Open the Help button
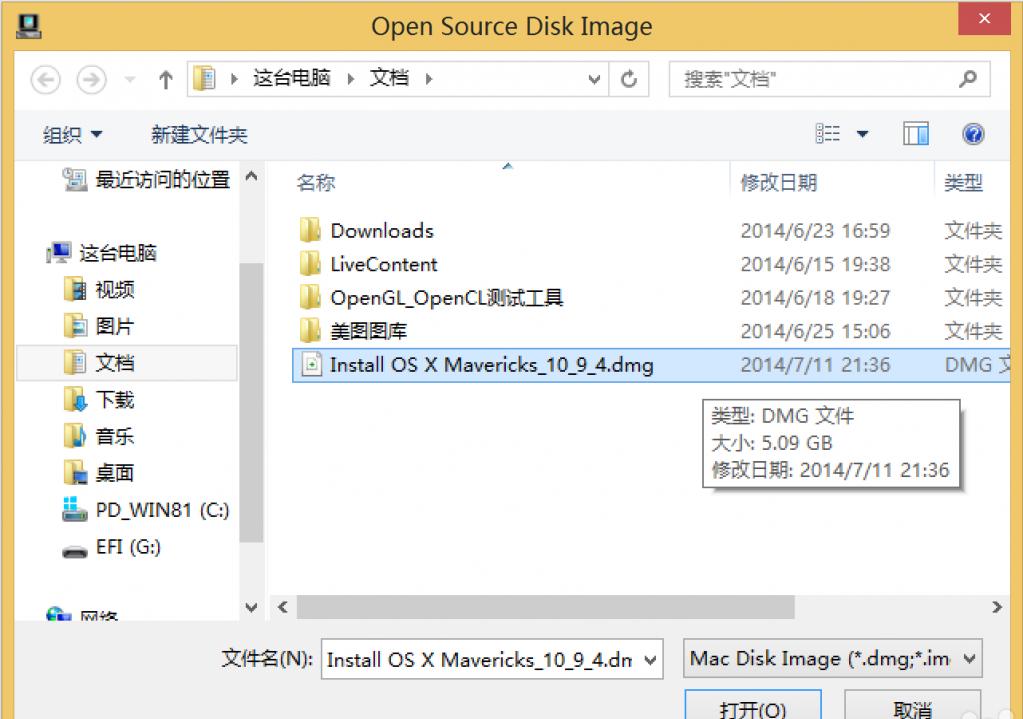The image size is (1023, 719). point(973,134)
